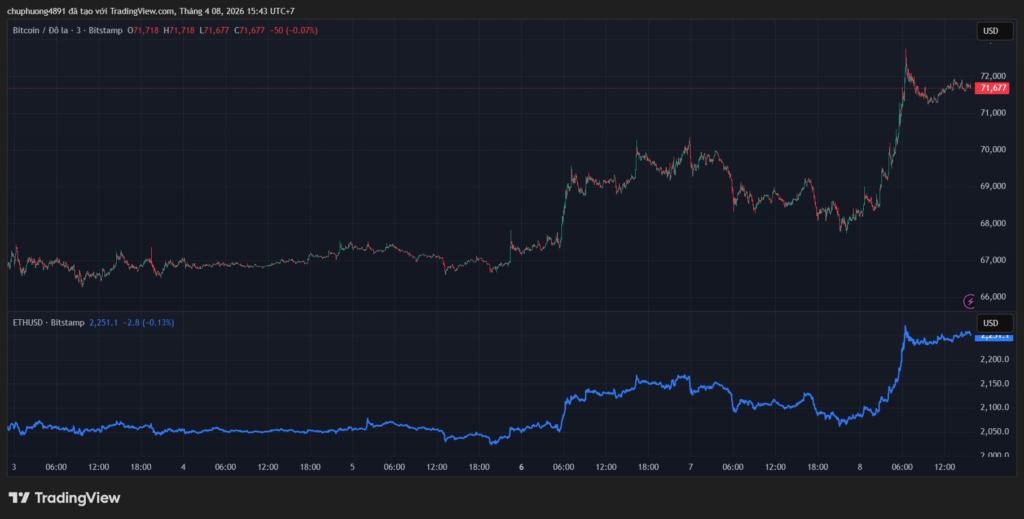Click the 66,000 price axis label

pos(992,297)
